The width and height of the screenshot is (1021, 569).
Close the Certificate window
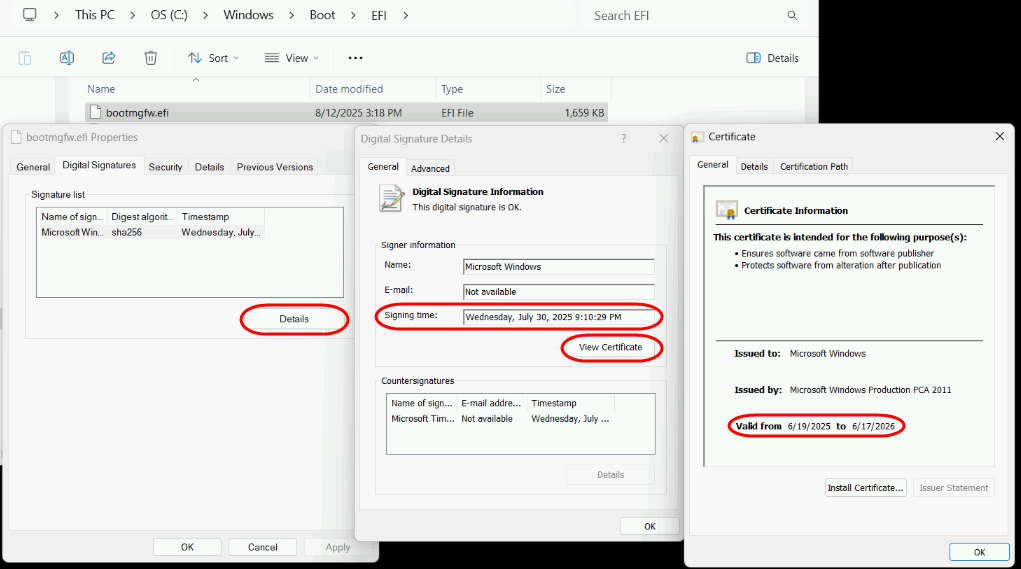pyautogui.click(x=1000, y=136)
